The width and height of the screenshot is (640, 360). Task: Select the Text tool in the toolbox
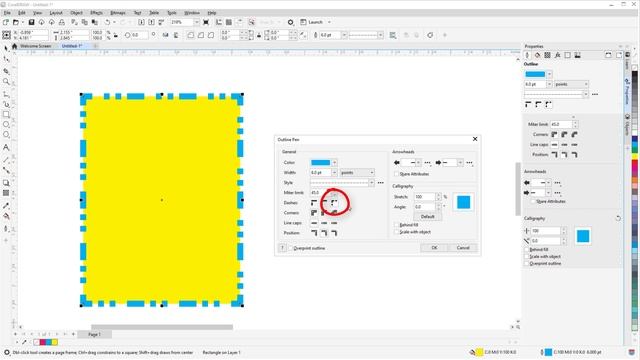coord(6,147)
